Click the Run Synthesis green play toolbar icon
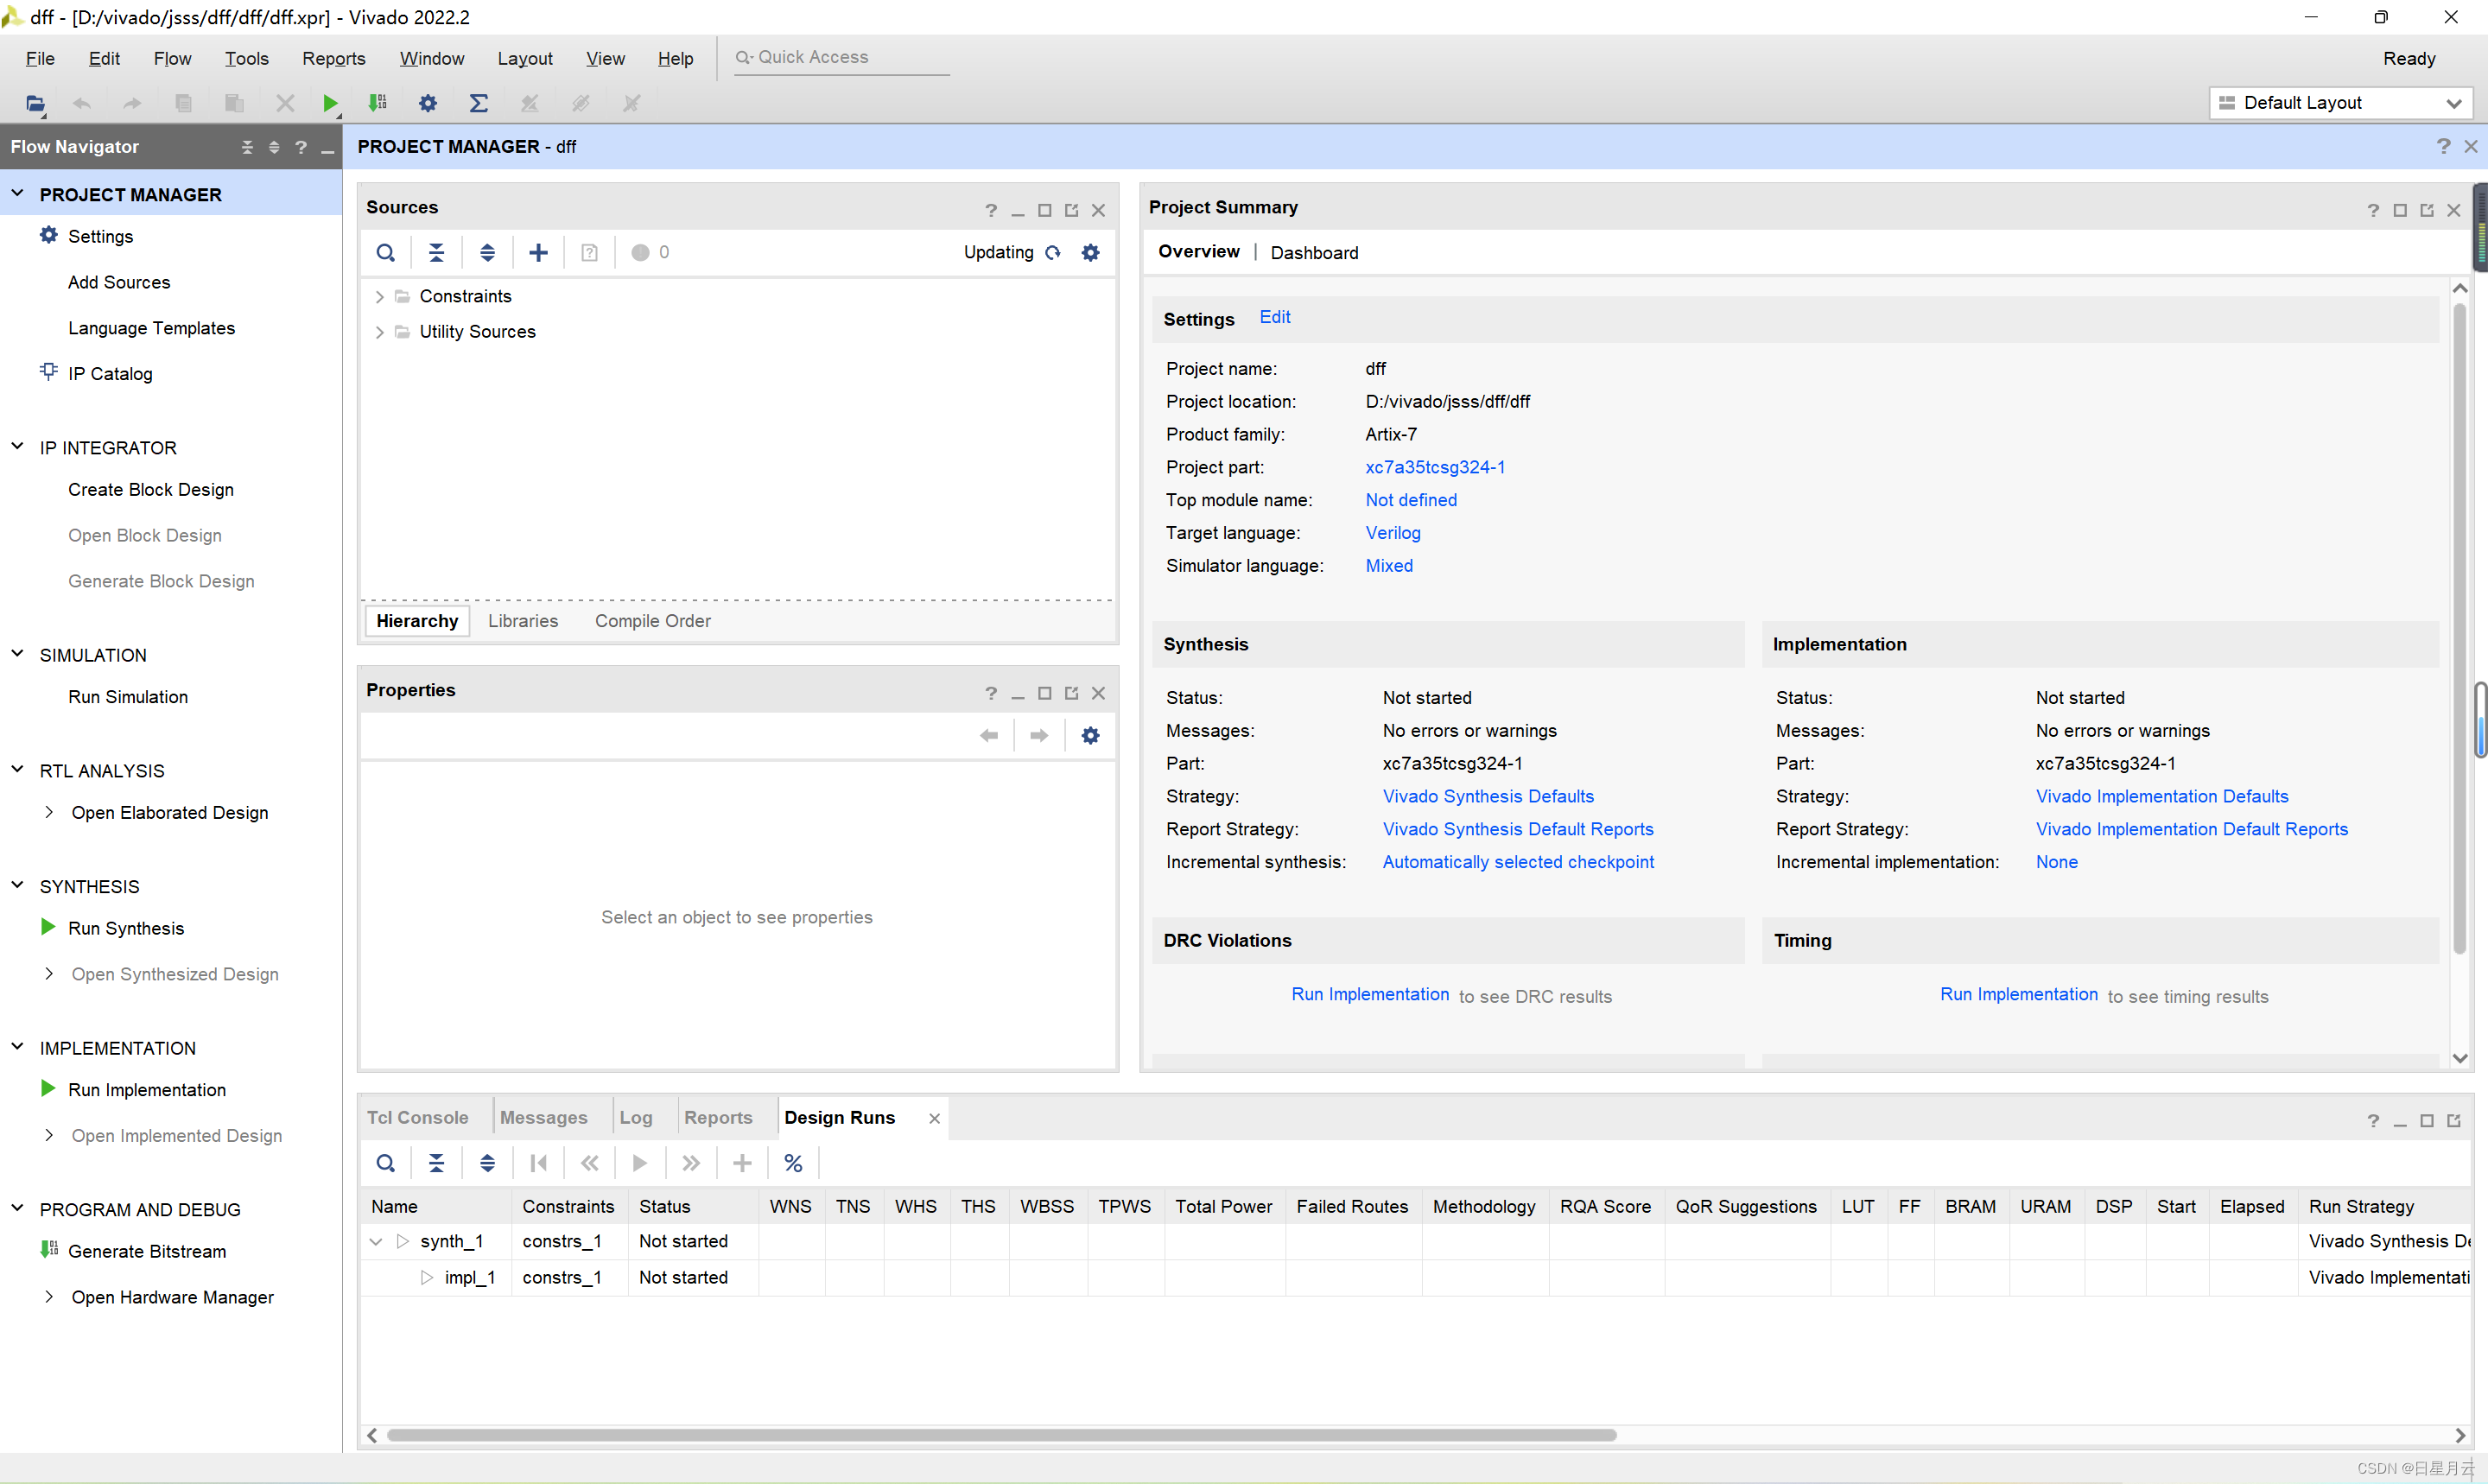This screenshot has width=2488, height=1484. coord(330,103)
